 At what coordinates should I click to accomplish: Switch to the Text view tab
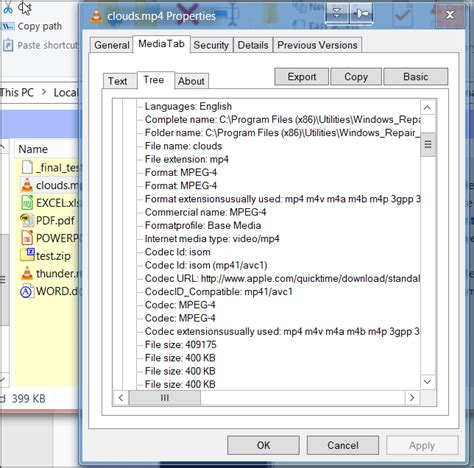coord(118,81)
